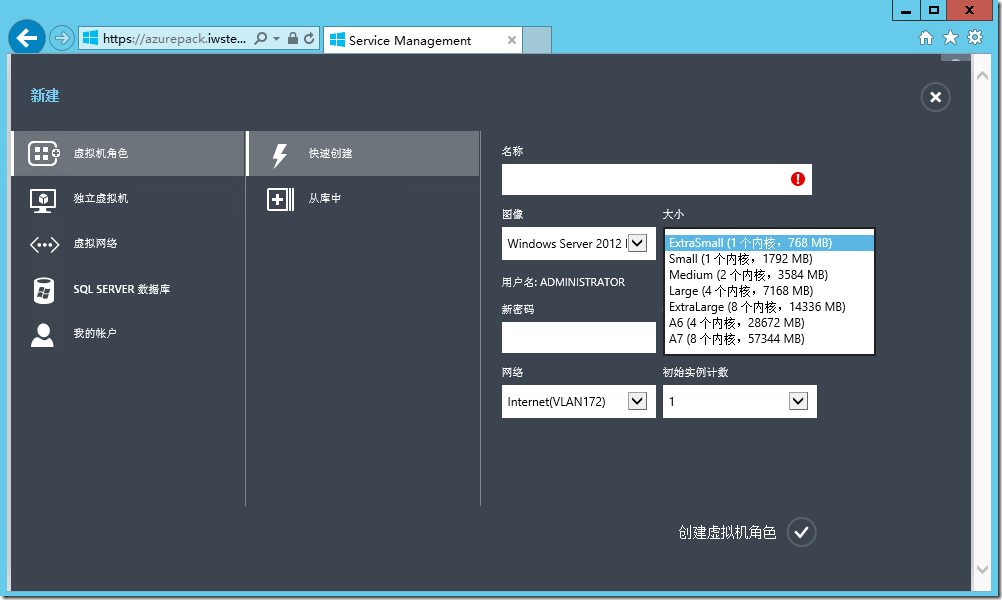Open favorites star icon
Viewport: 1002px width, 600px height.
coord(950,38)
